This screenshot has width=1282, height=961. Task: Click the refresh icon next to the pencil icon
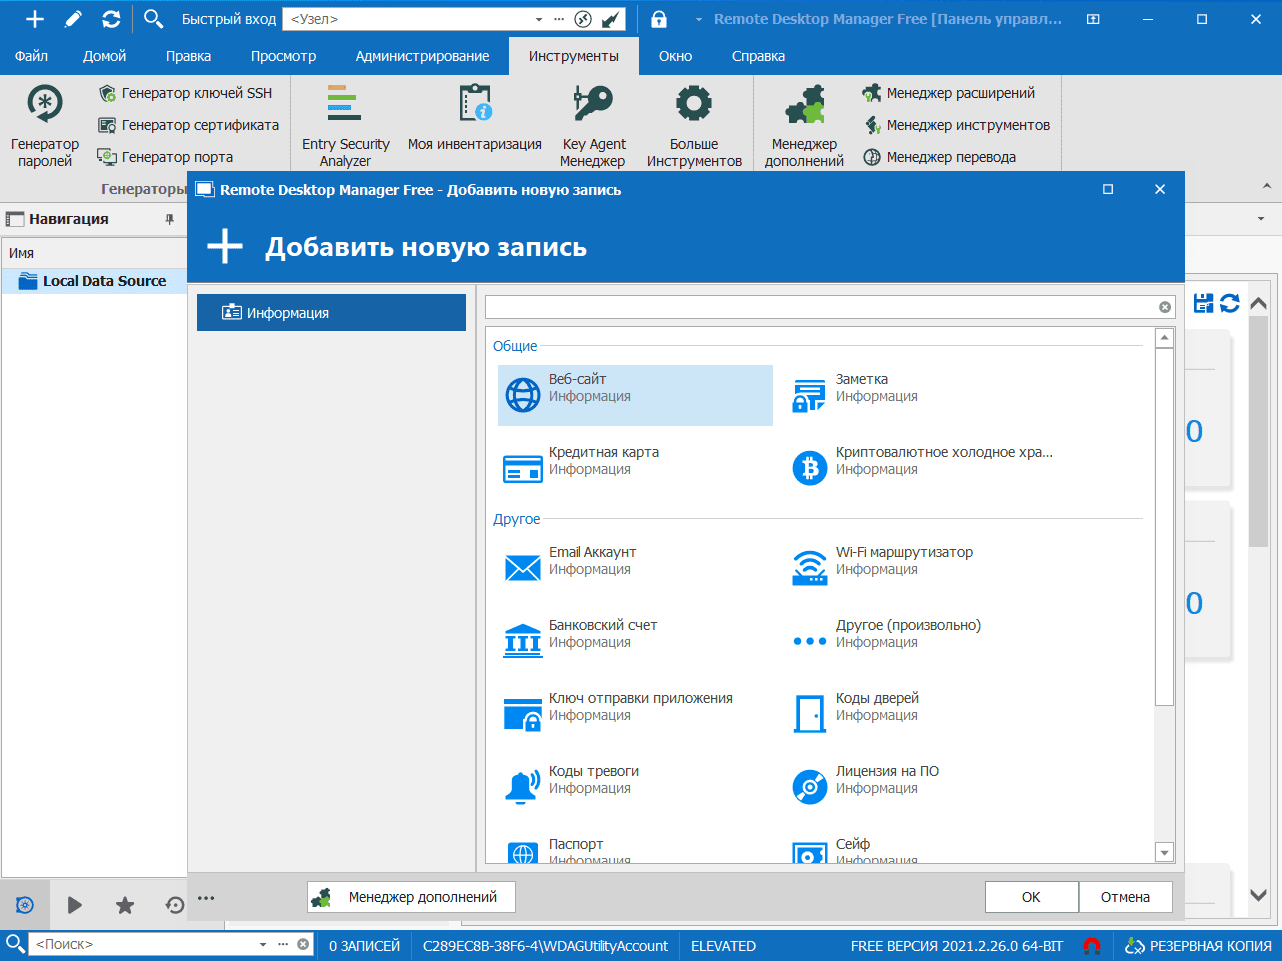[111, 19]
